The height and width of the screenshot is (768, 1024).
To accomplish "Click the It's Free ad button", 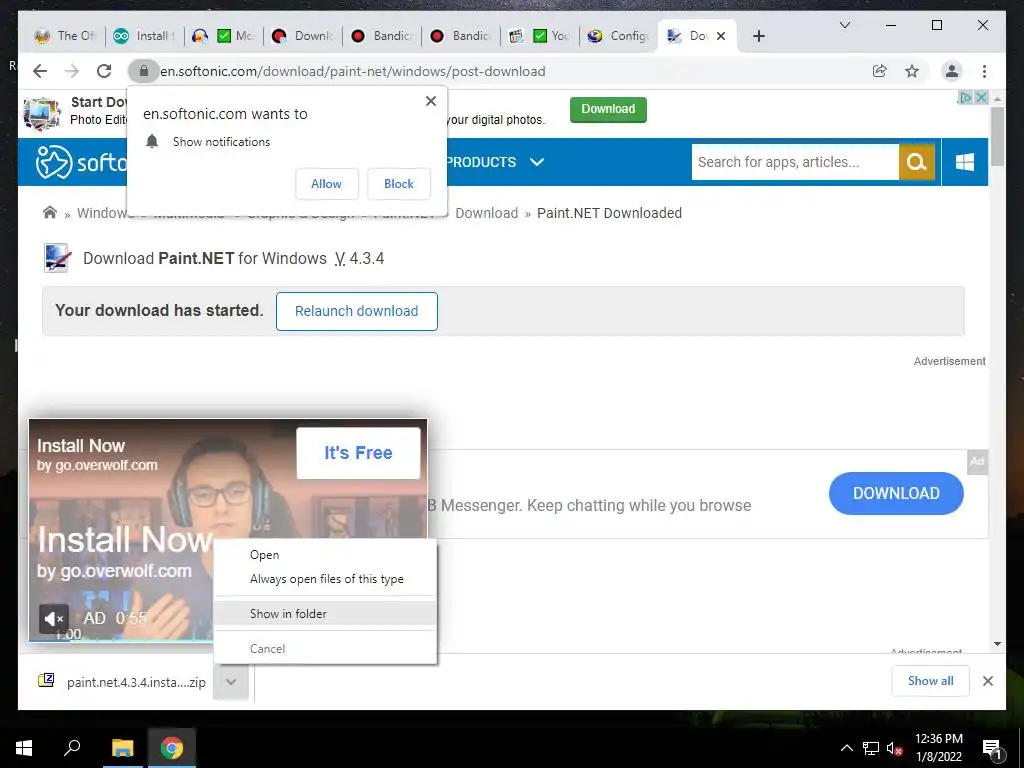I will click(x=358, y=453).
